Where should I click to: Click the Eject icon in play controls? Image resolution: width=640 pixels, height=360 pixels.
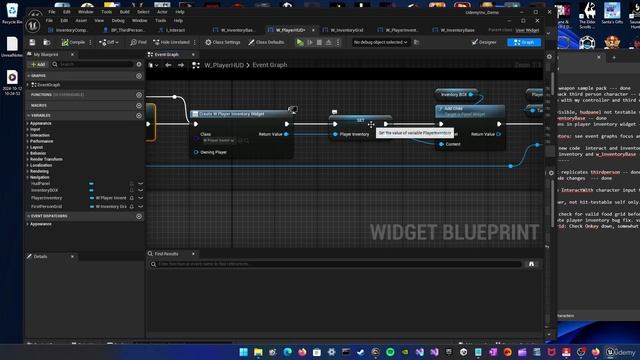(x=329, y=42)
